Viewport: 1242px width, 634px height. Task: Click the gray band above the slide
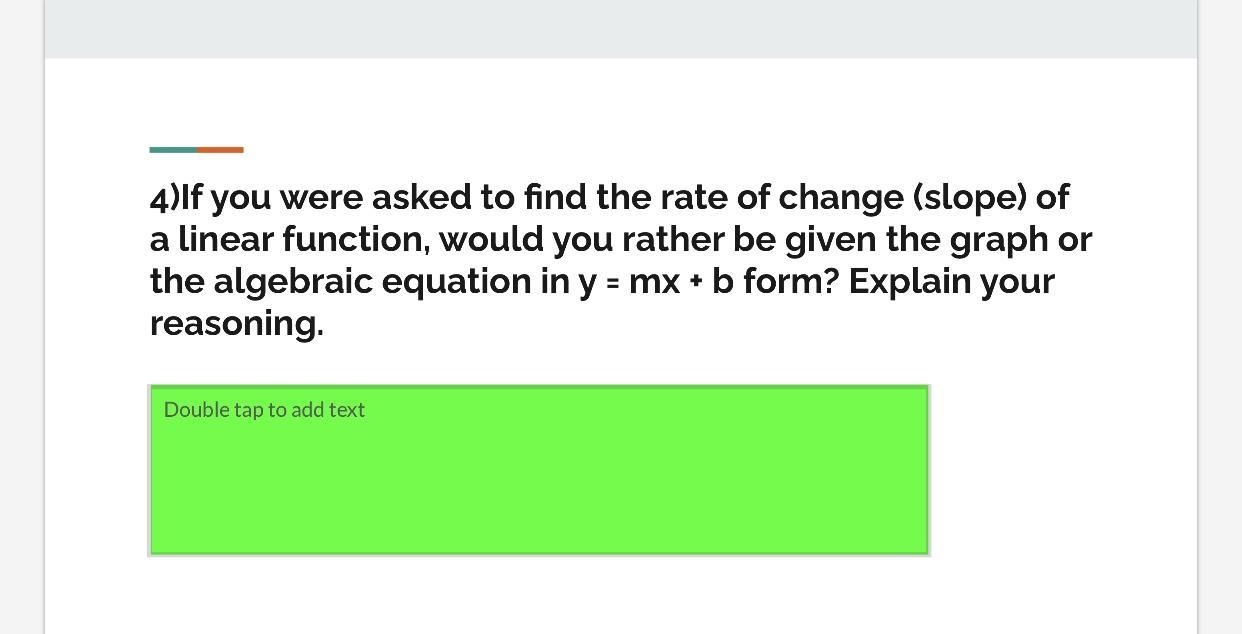pyautogui.click(x=621, y=28)
